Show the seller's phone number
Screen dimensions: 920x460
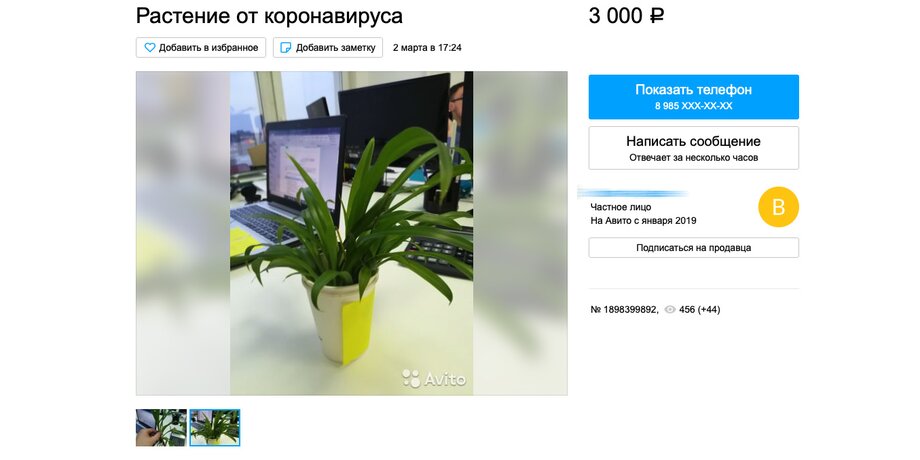[694, 97]
